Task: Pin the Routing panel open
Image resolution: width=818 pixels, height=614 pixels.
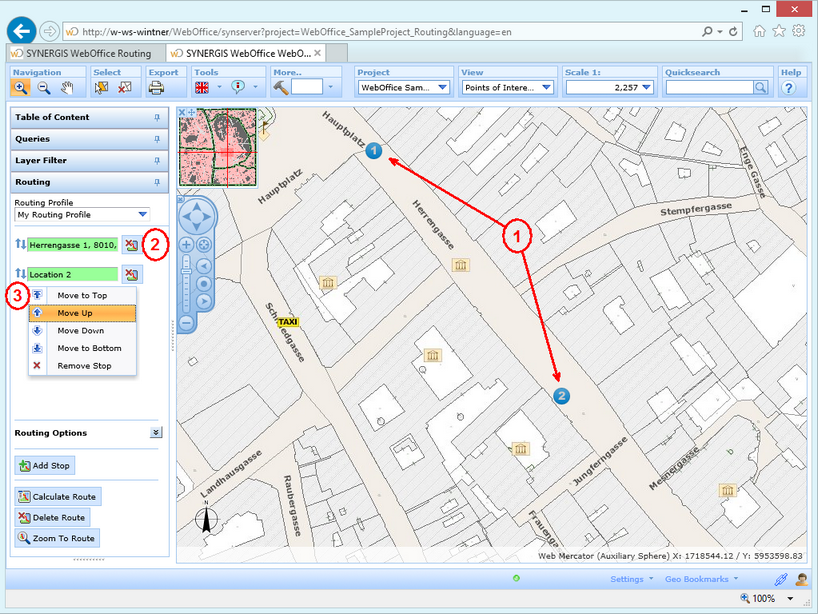Action: tap(156, 182)
